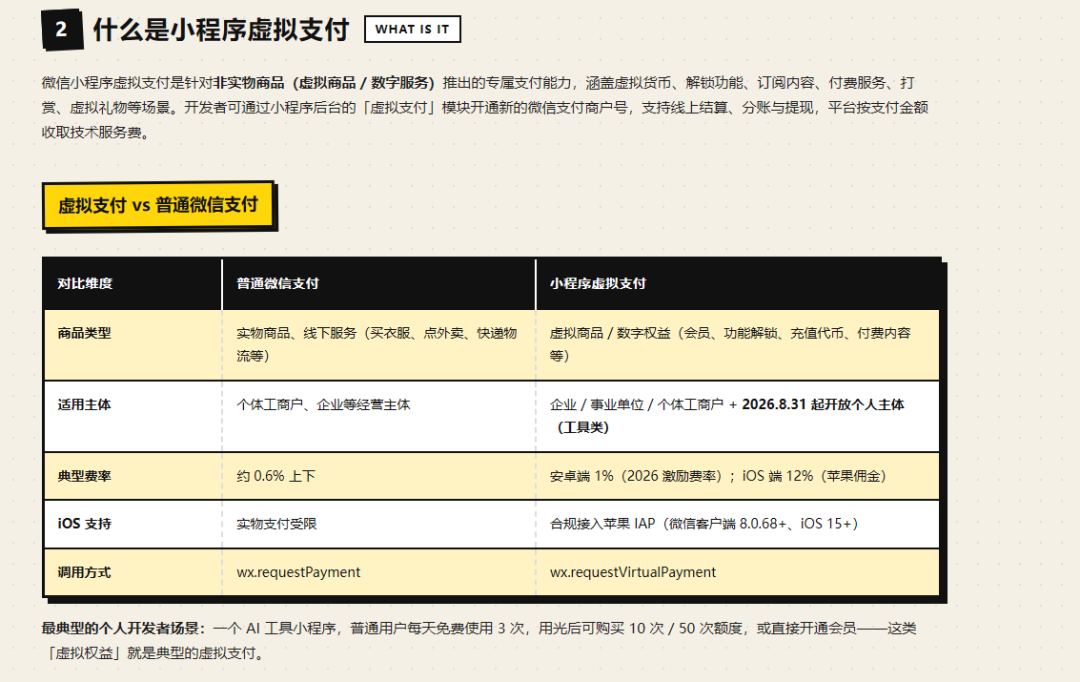Click the cell 实物商品、线下服务（买衣服、点外卖、快递物流等）
This screenshot has height=682, width=1080.
377,344
